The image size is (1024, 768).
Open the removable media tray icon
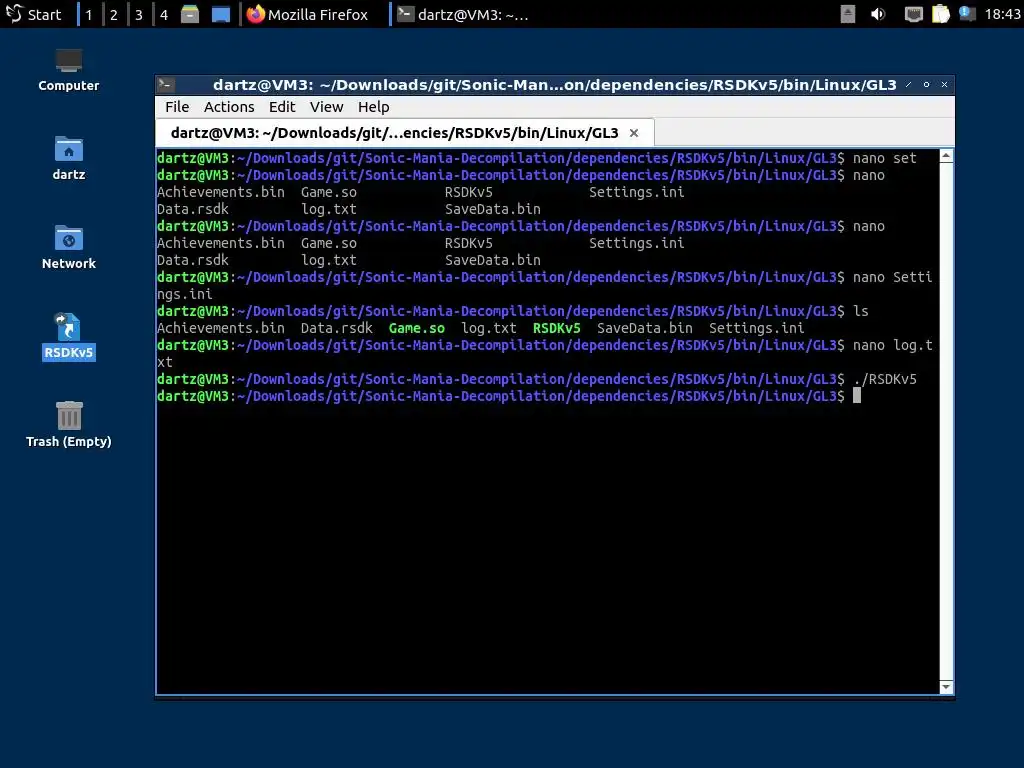coord(848,14)
